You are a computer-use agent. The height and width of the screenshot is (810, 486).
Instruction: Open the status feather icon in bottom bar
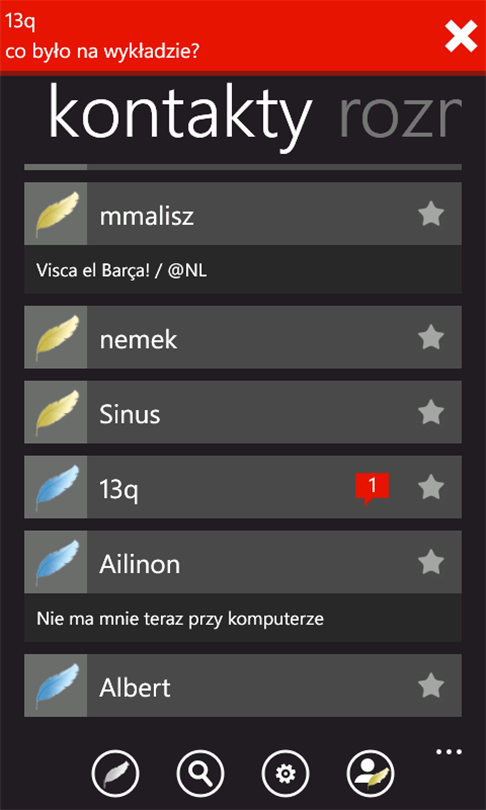115,773
